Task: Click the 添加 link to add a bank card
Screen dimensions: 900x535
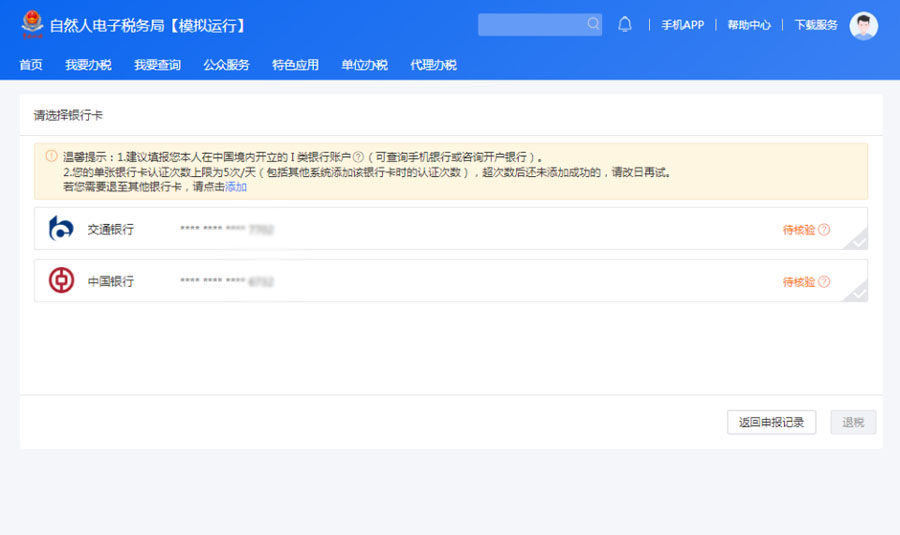Action: pos(236,186)
